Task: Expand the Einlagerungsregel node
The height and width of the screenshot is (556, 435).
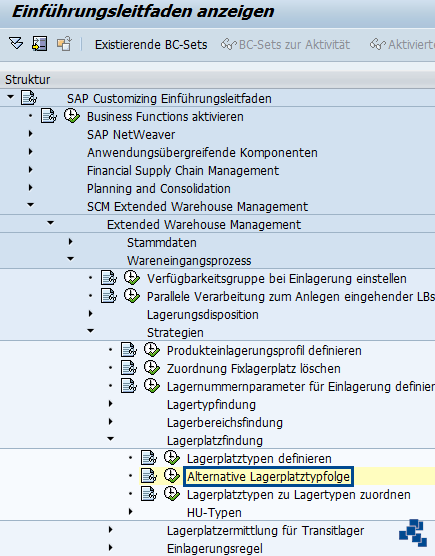Action: click(111, 548)
